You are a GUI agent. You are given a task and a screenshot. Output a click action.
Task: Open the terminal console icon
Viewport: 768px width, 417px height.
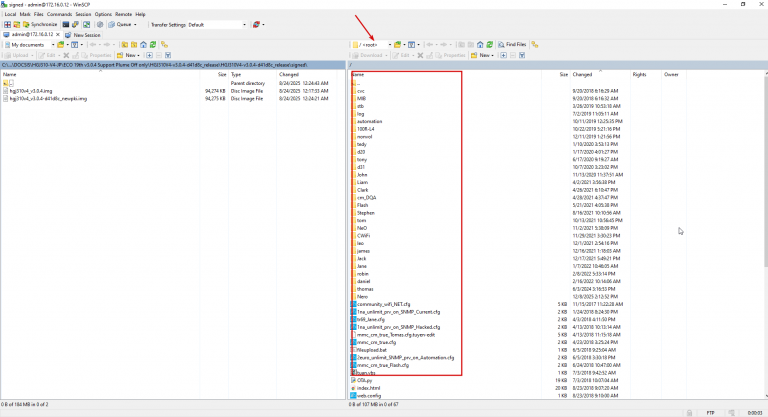(66, 25)
